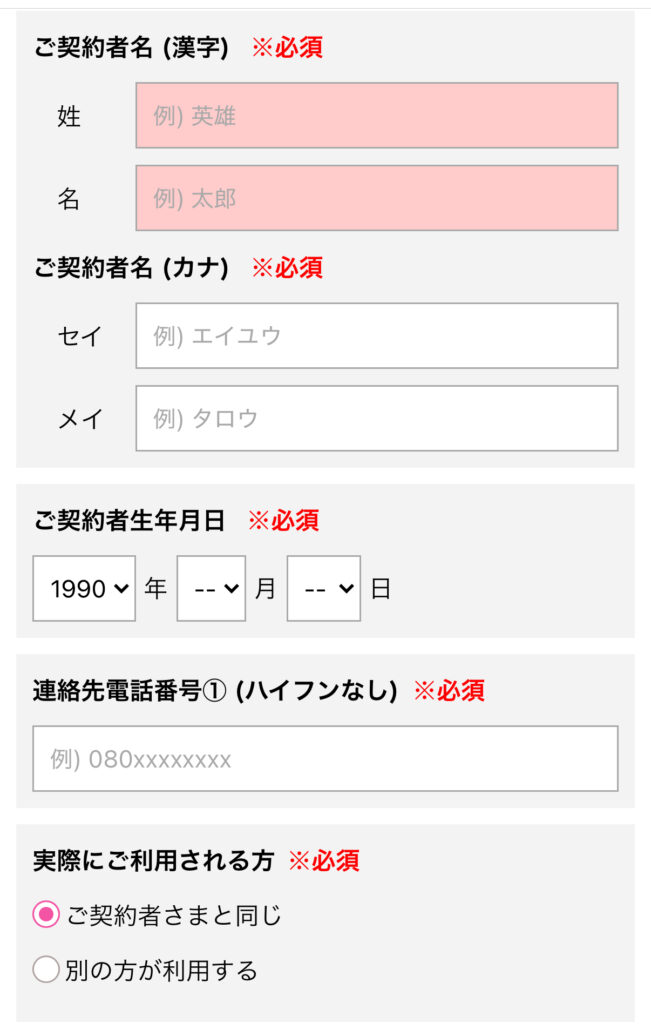Select the 別の方が利用する radio option

point(46,970)
